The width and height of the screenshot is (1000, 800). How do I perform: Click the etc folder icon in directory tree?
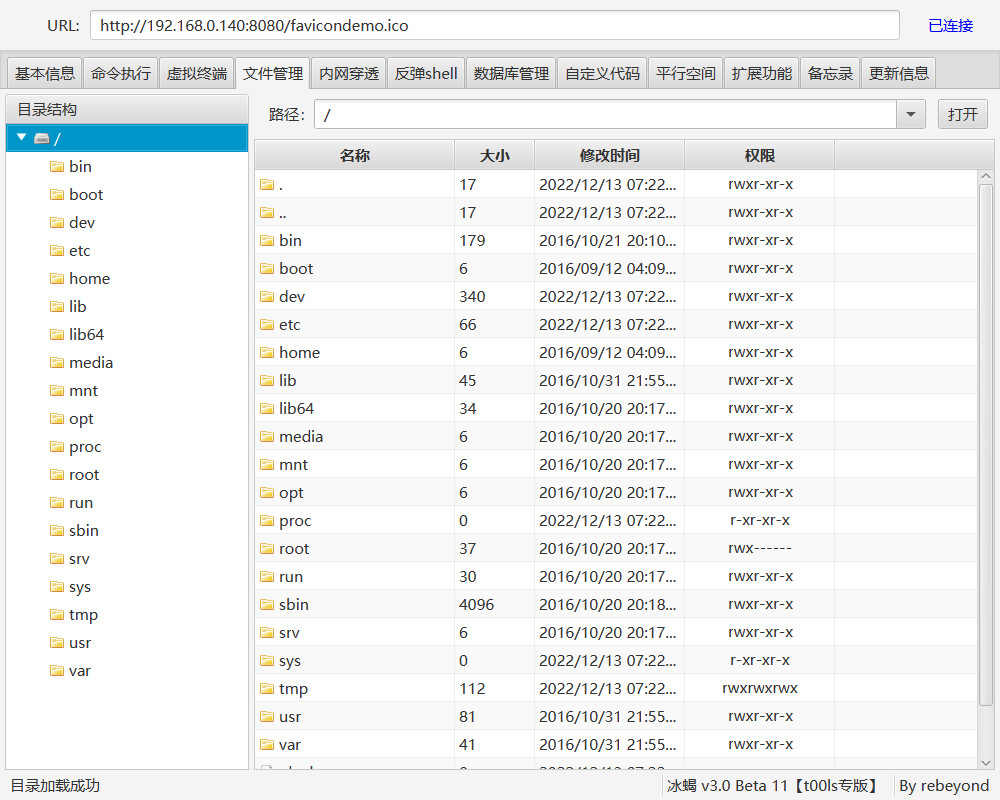(57, 251)
